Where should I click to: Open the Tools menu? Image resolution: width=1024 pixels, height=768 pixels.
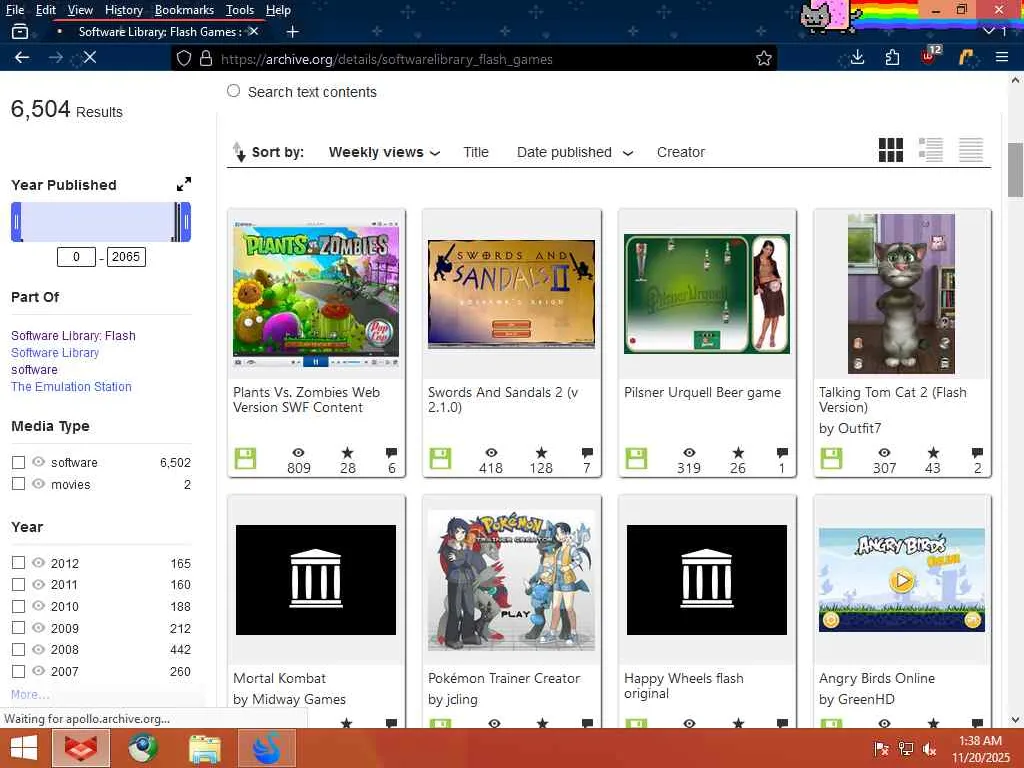(x=240, y=10)
